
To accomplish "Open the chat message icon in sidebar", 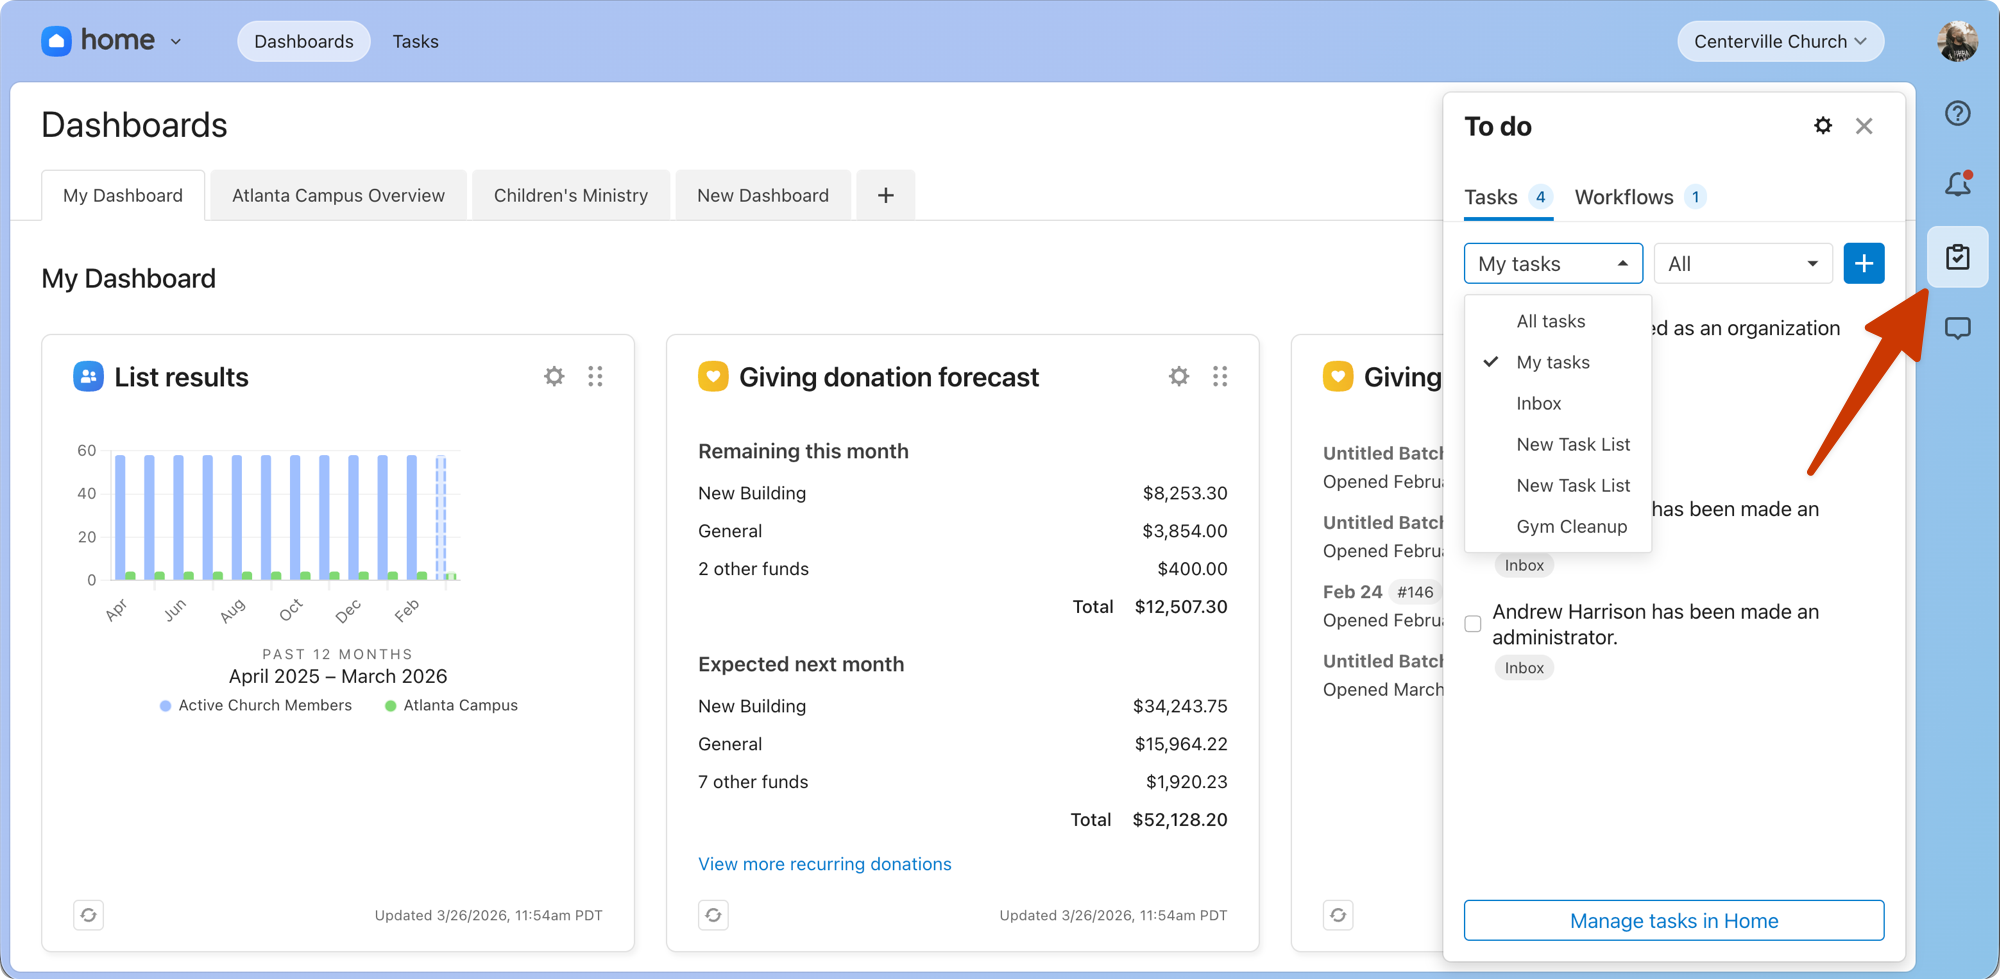I will point(1957,329).
